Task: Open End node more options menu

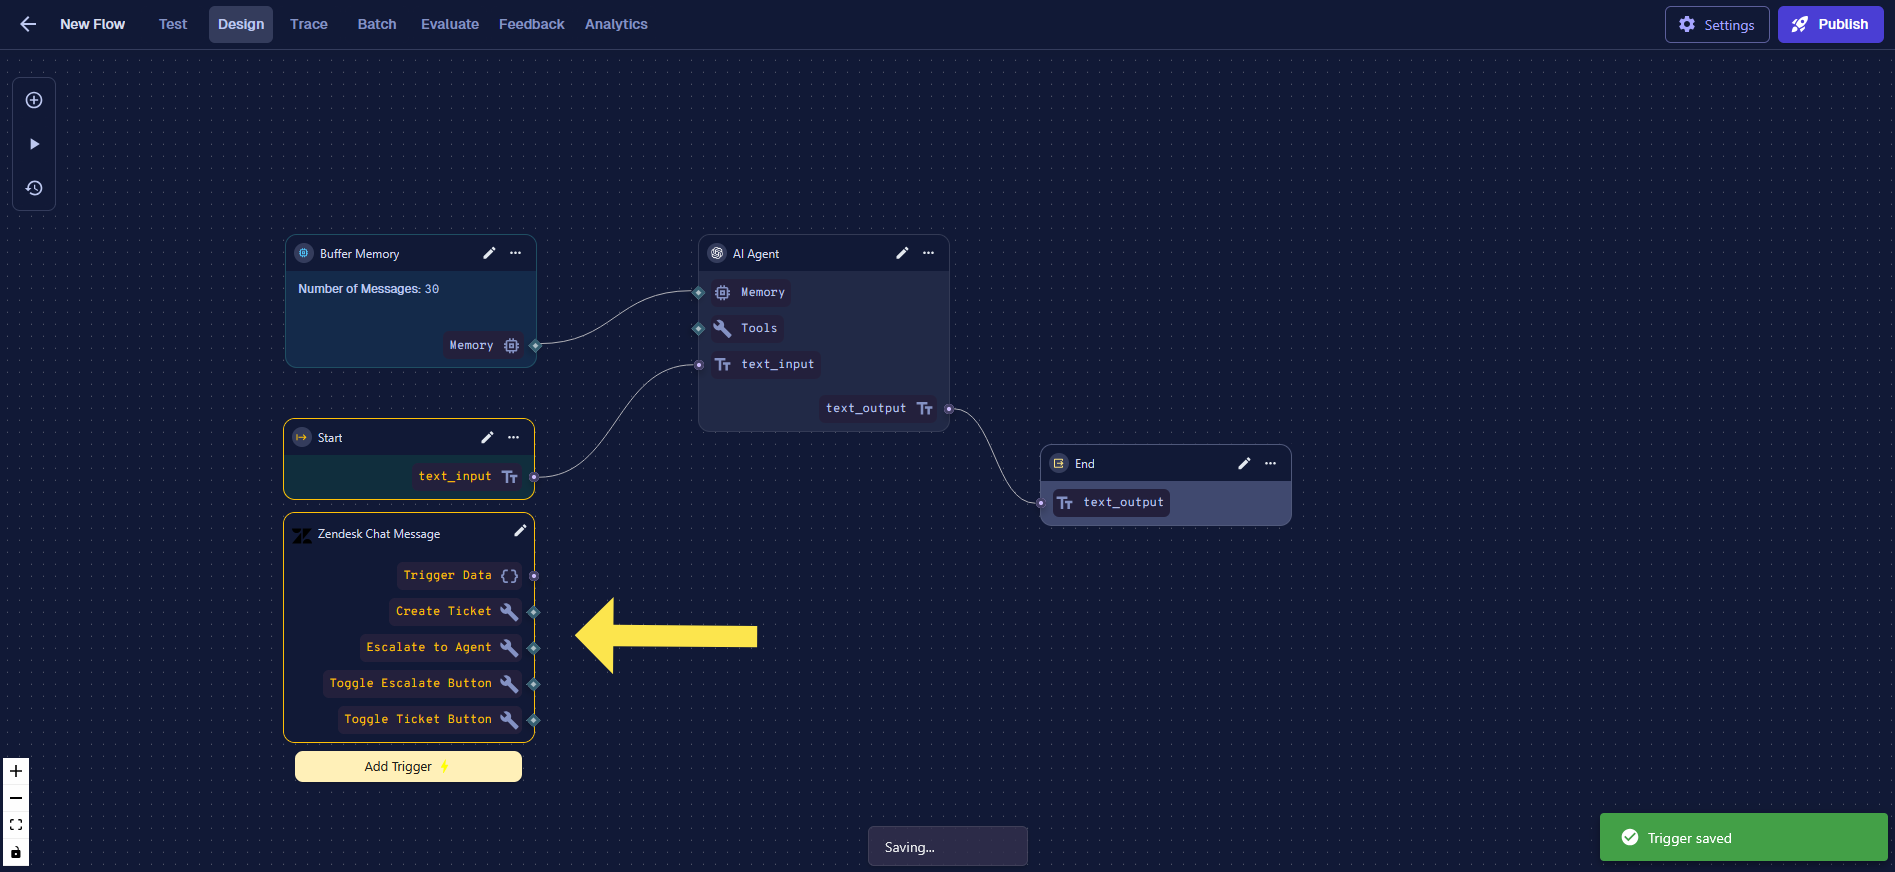Action: click(1271, 463)
